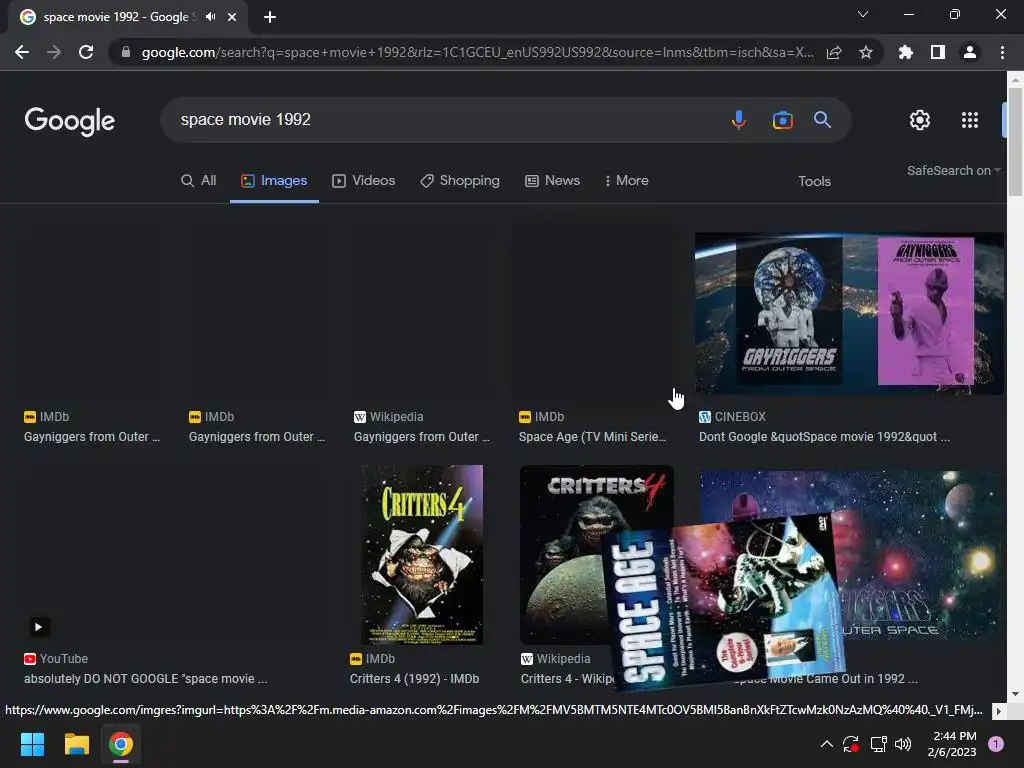Open the CINEBOX image result thumbnail
The image size is (1024, 768).
click(x=849, y=313)
